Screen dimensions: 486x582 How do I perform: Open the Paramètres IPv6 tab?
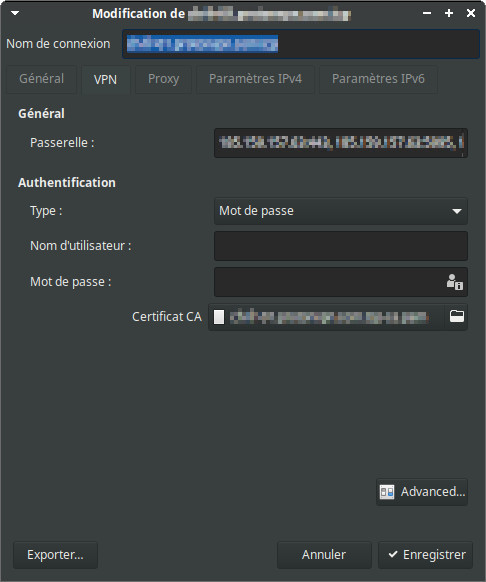(x=378, y=79)
